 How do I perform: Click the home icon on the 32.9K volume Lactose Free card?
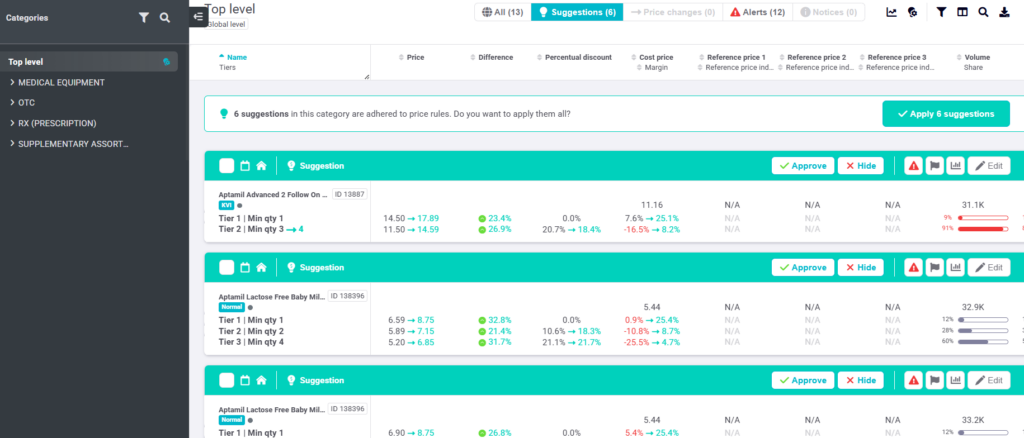click(261, 268)
